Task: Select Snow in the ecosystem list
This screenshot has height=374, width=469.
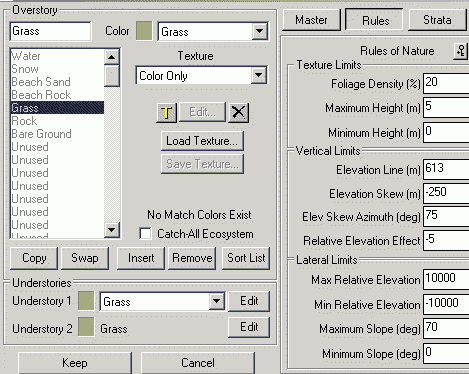Action: [x=57, y=69]
